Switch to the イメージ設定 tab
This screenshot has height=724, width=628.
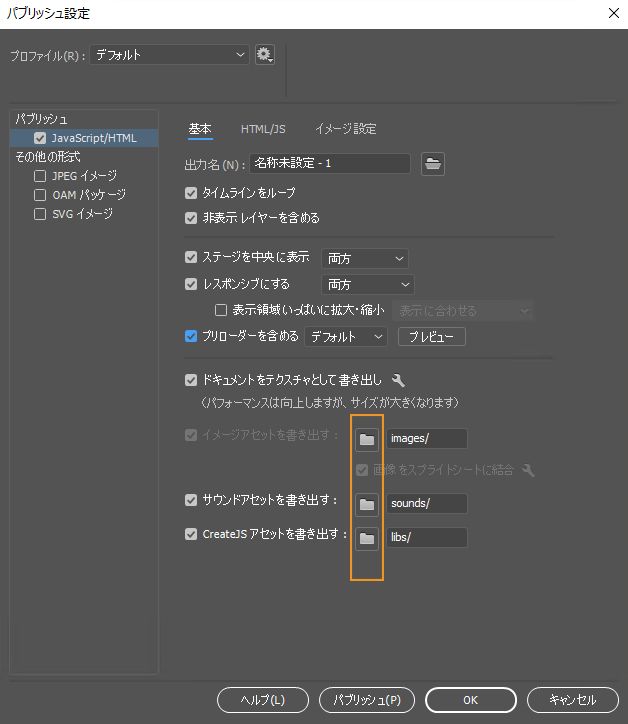345,129
